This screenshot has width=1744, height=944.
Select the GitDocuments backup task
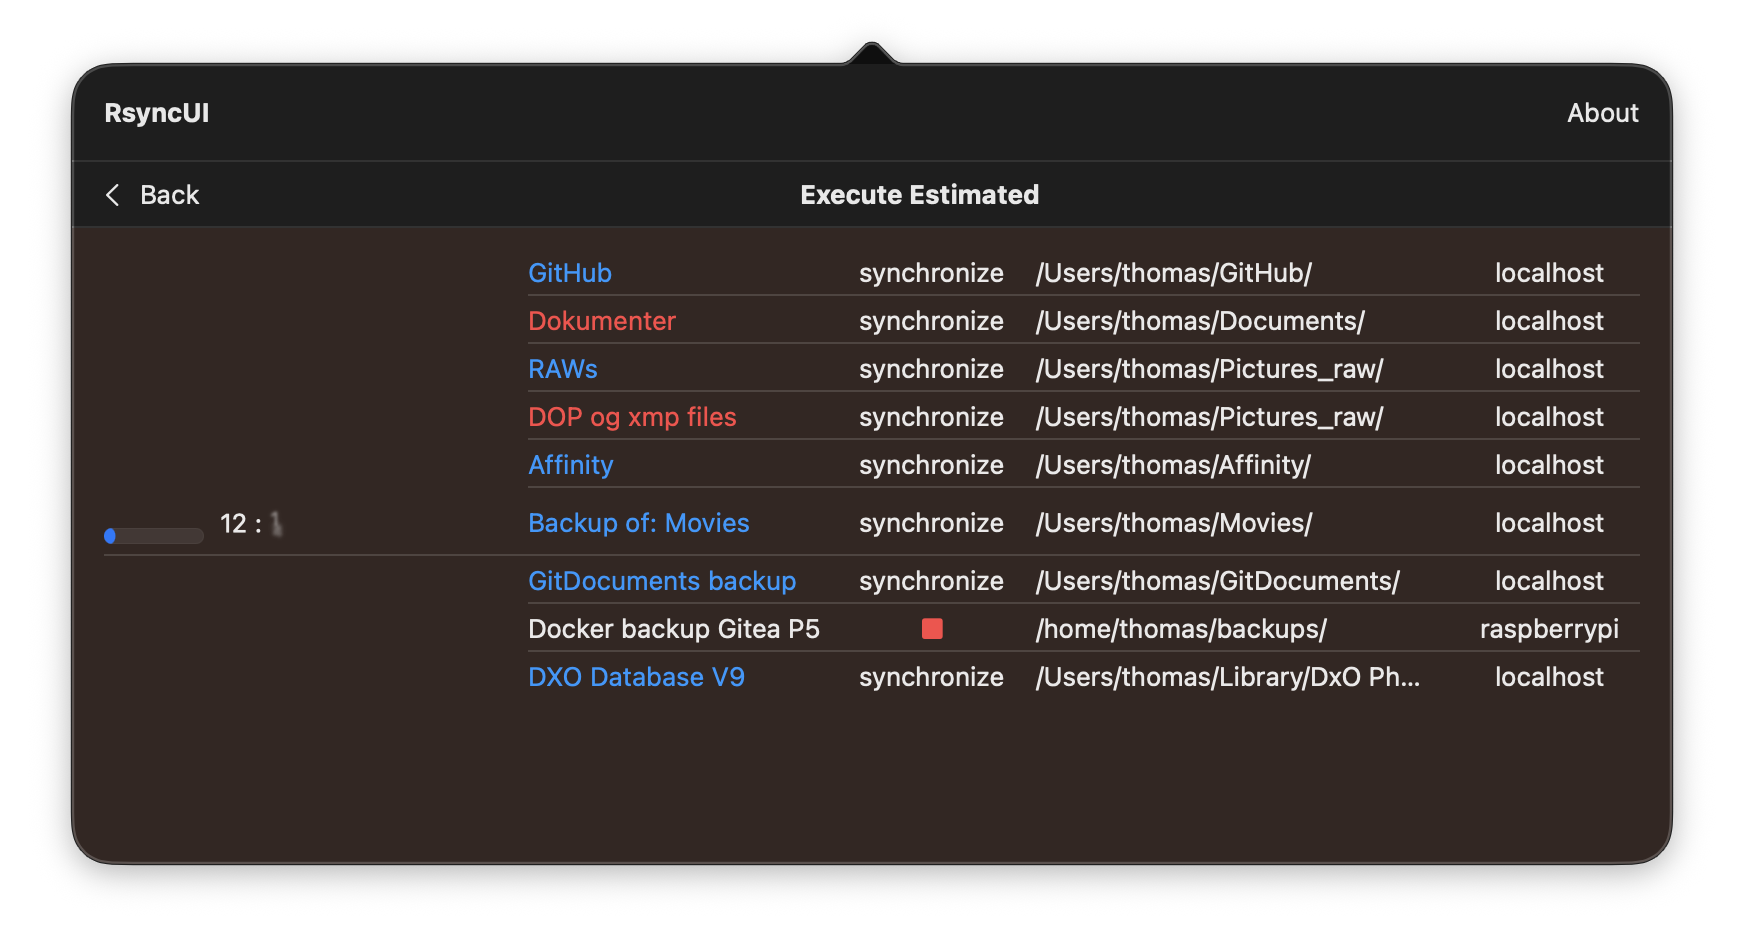point(661,581)
